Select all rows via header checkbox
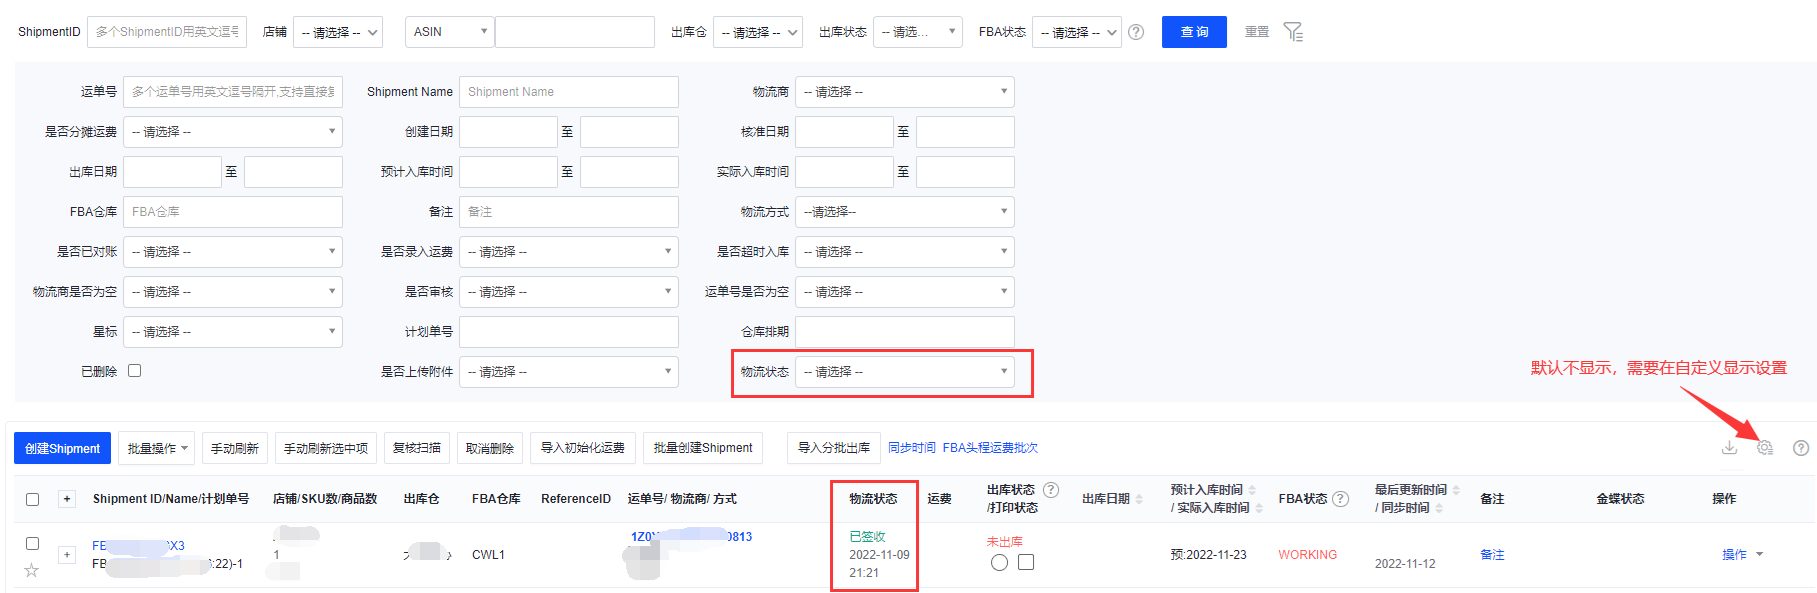Viewport: 1817px width, 593px height. pyautogui.click(x=33, y=499)
